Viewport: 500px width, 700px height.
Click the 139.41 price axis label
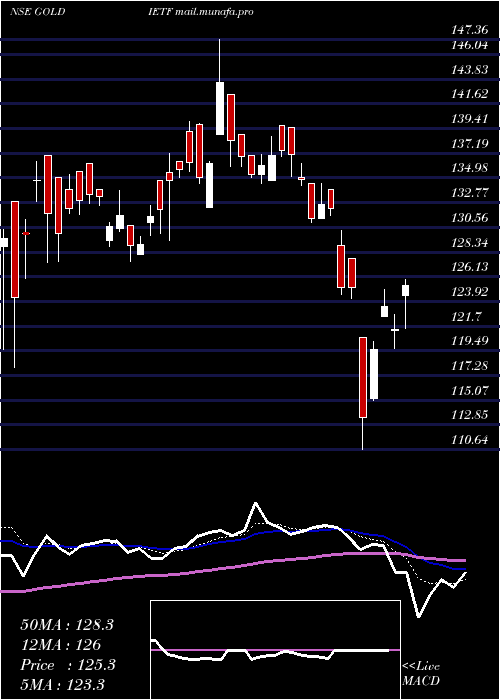click(469, 119)
